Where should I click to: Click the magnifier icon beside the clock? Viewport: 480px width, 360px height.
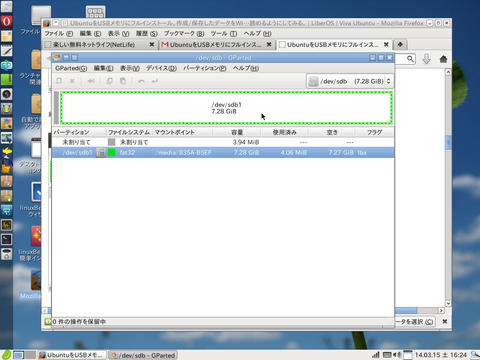click(x=475, y=355)
